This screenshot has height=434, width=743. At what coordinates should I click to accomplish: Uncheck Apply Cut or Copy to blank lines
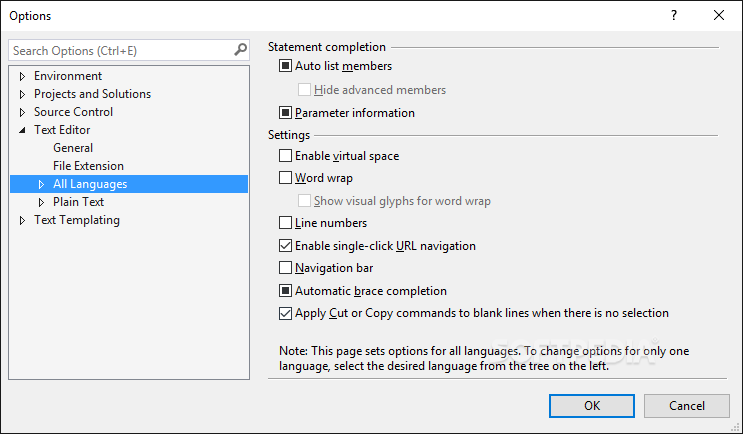(x=285, y=313)
